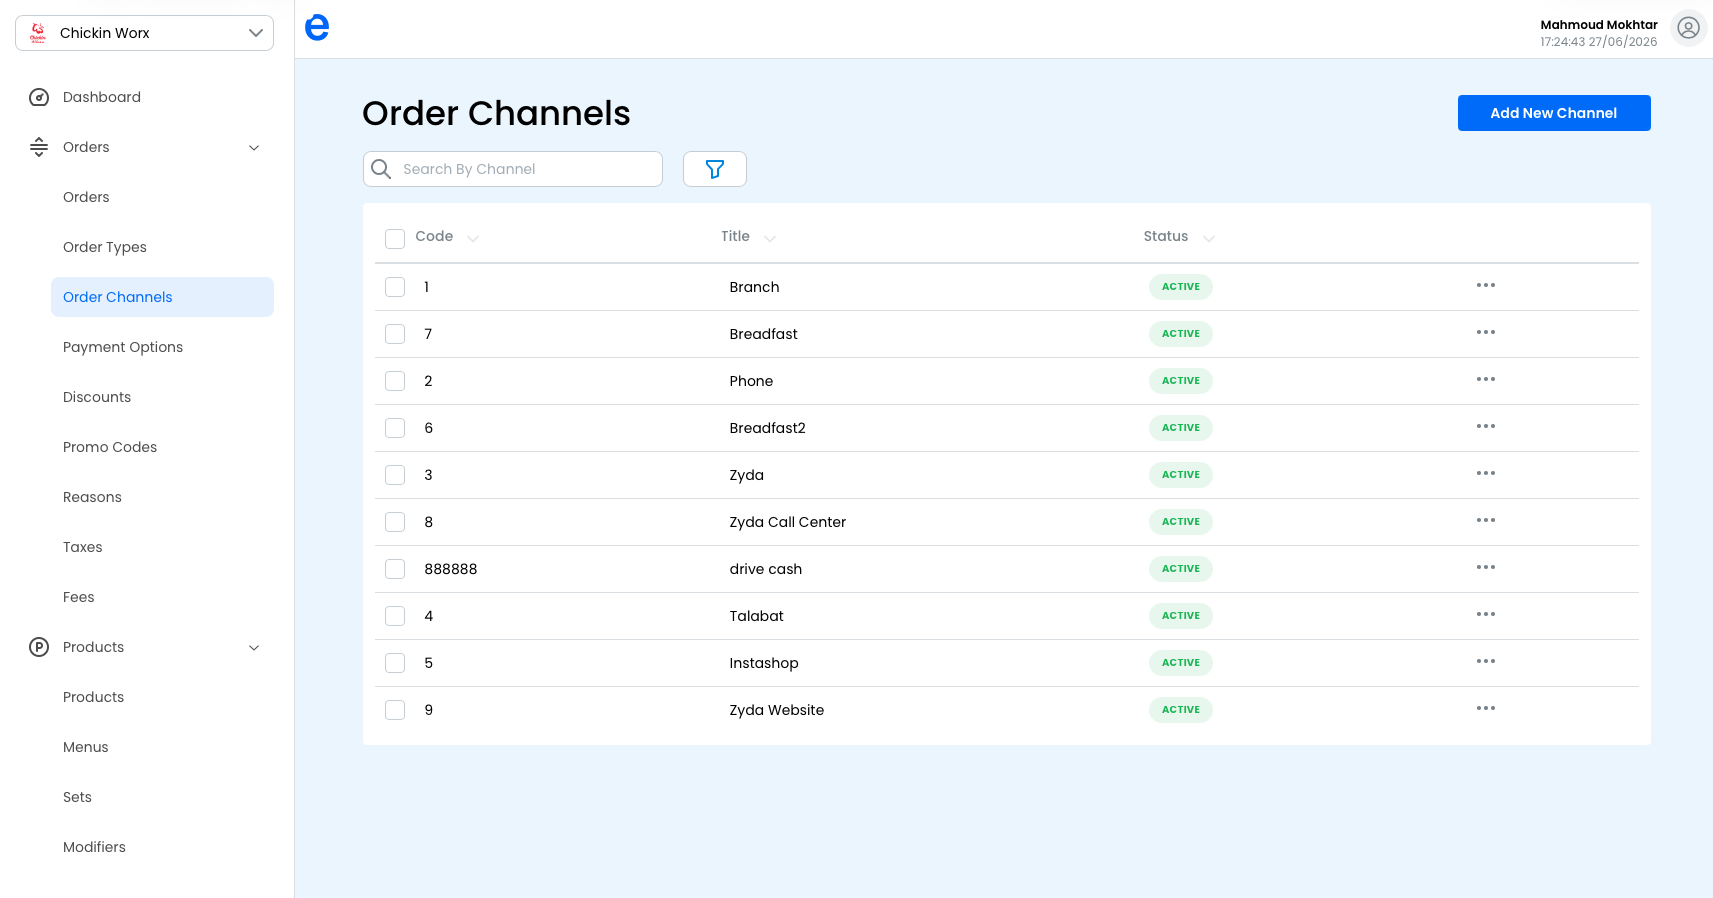
Task: Select the checkbox next to Zyda code 3
Action: click(x=395, y=475)
